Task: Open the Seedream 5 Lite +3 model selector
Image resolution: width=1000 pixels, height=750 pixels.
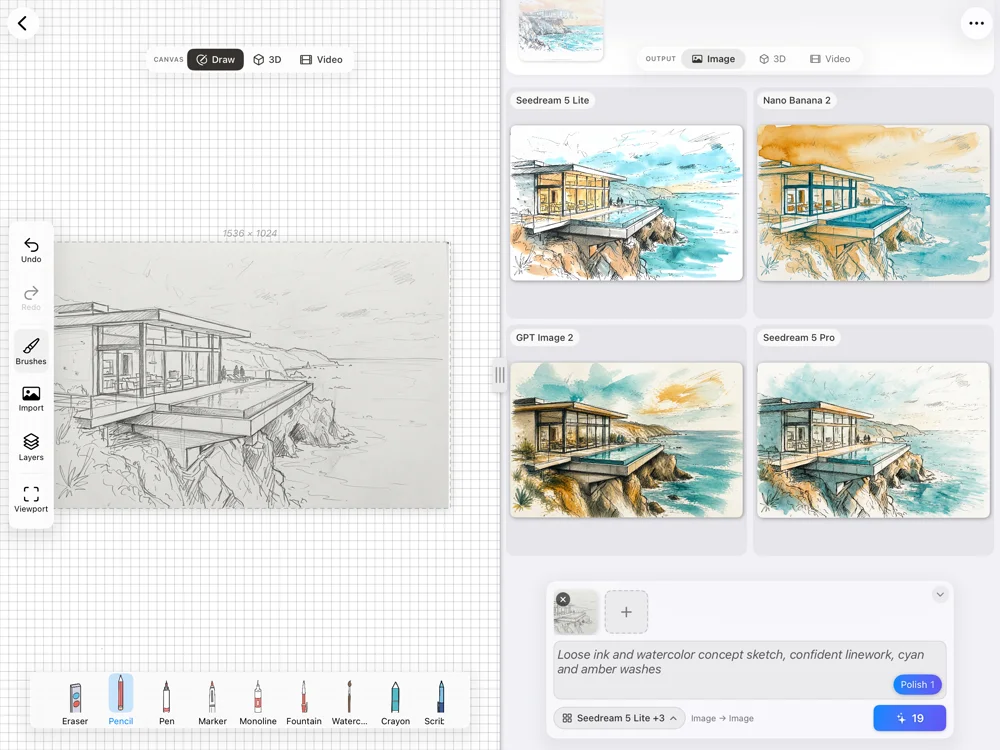Action: click(619, 718)
